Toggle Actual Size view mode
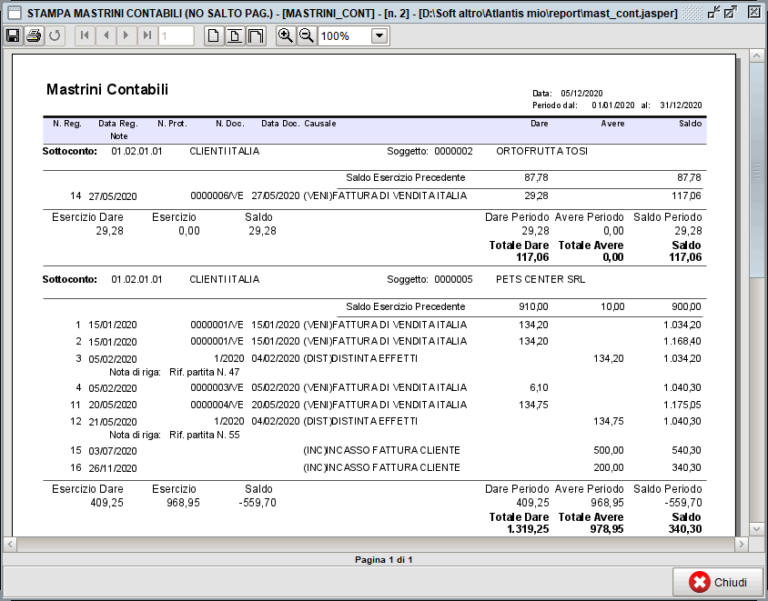 tap(214, 36)
